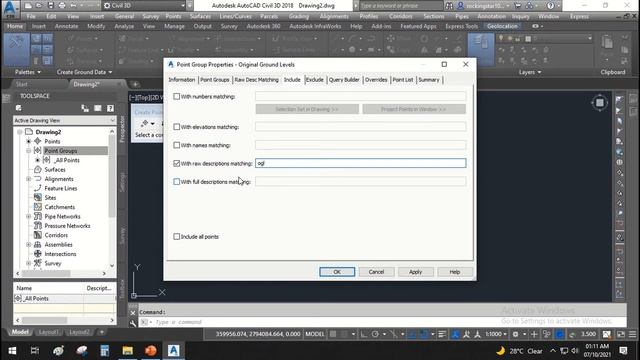
Task: Click the Pressure Networks tree icon
Action: point(38,226)
